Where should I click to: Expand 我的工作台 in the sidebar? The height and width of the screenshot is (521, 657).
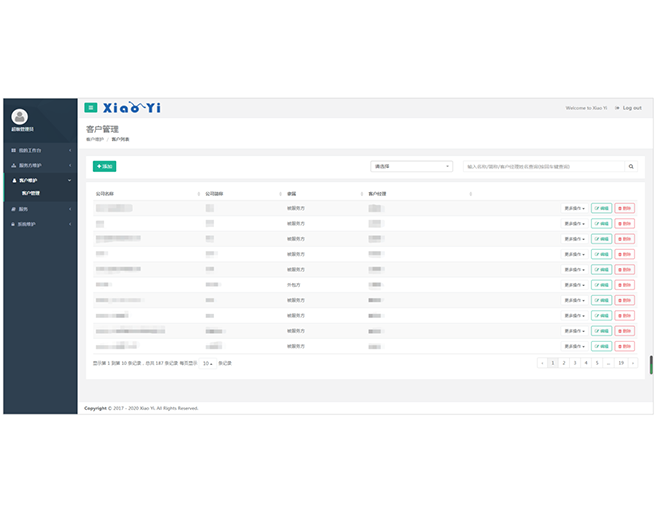[38, 150]
